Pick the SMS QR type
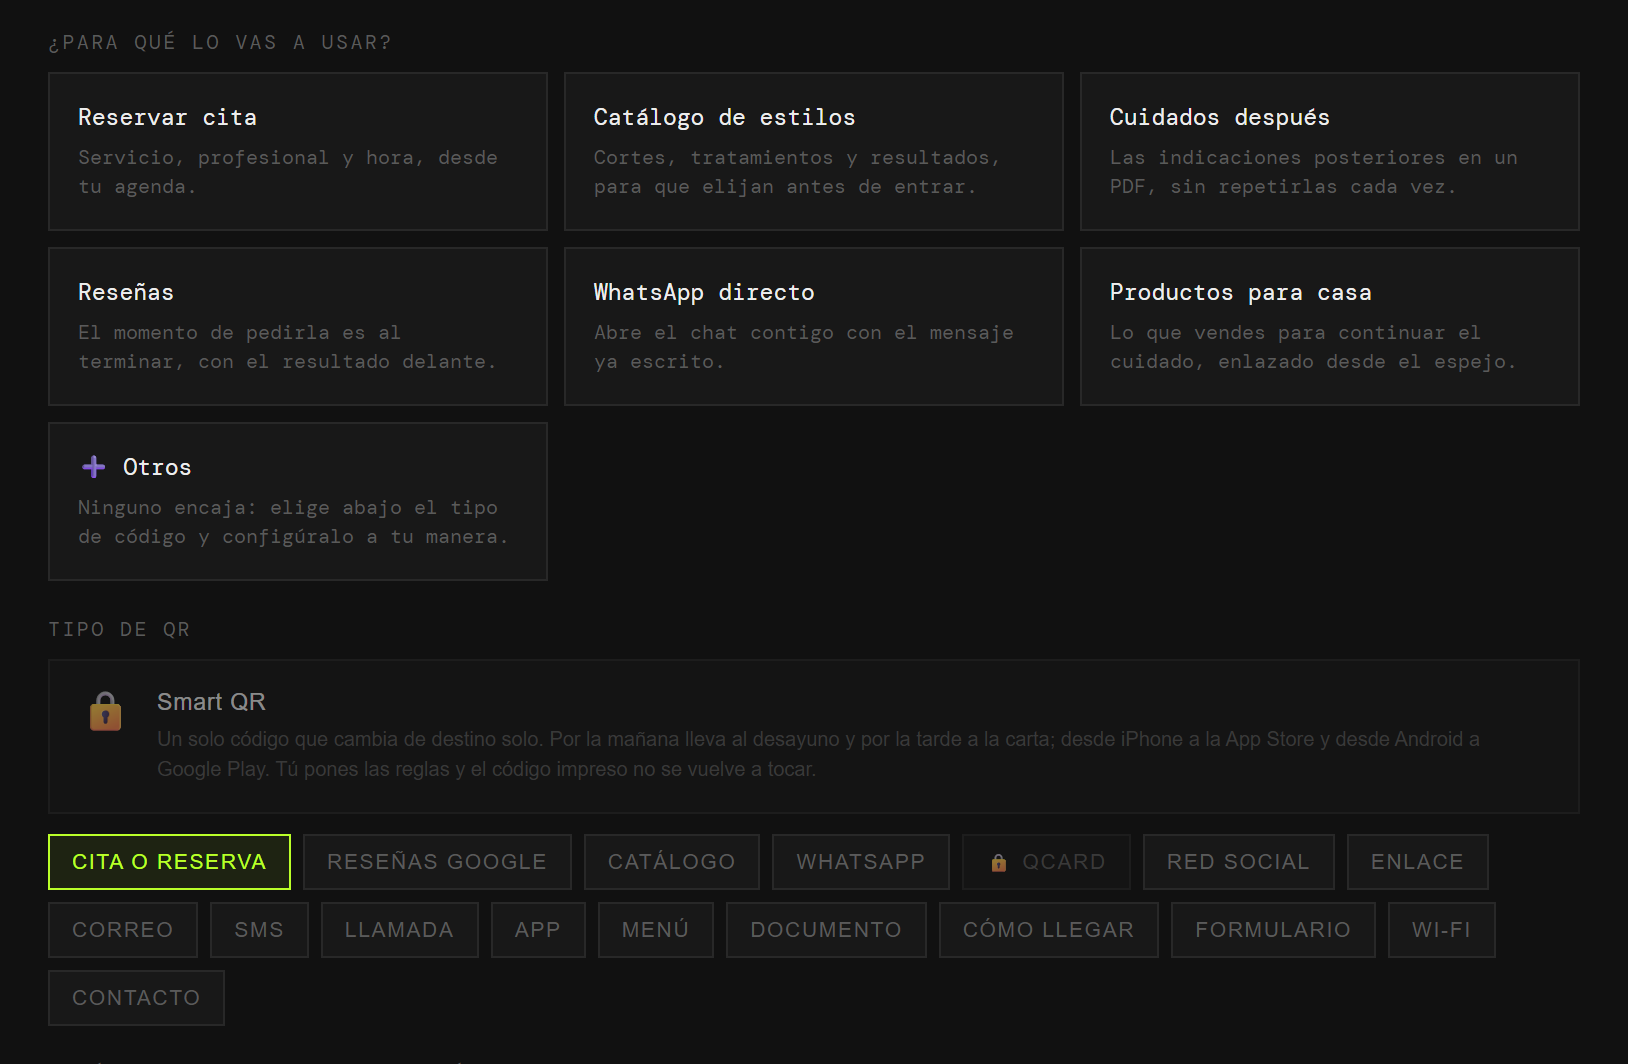This screenshot has width=1628, height=1064. (x=259, y=930)
